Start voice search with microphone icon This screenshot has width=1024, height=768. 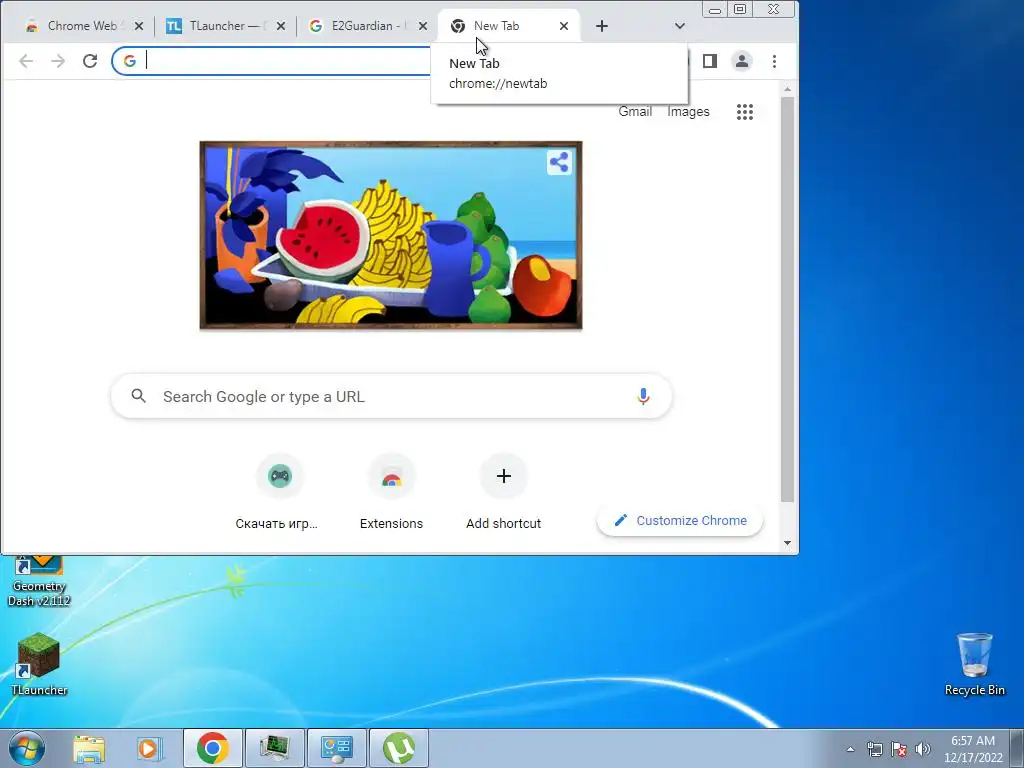[x=643, y=396]
